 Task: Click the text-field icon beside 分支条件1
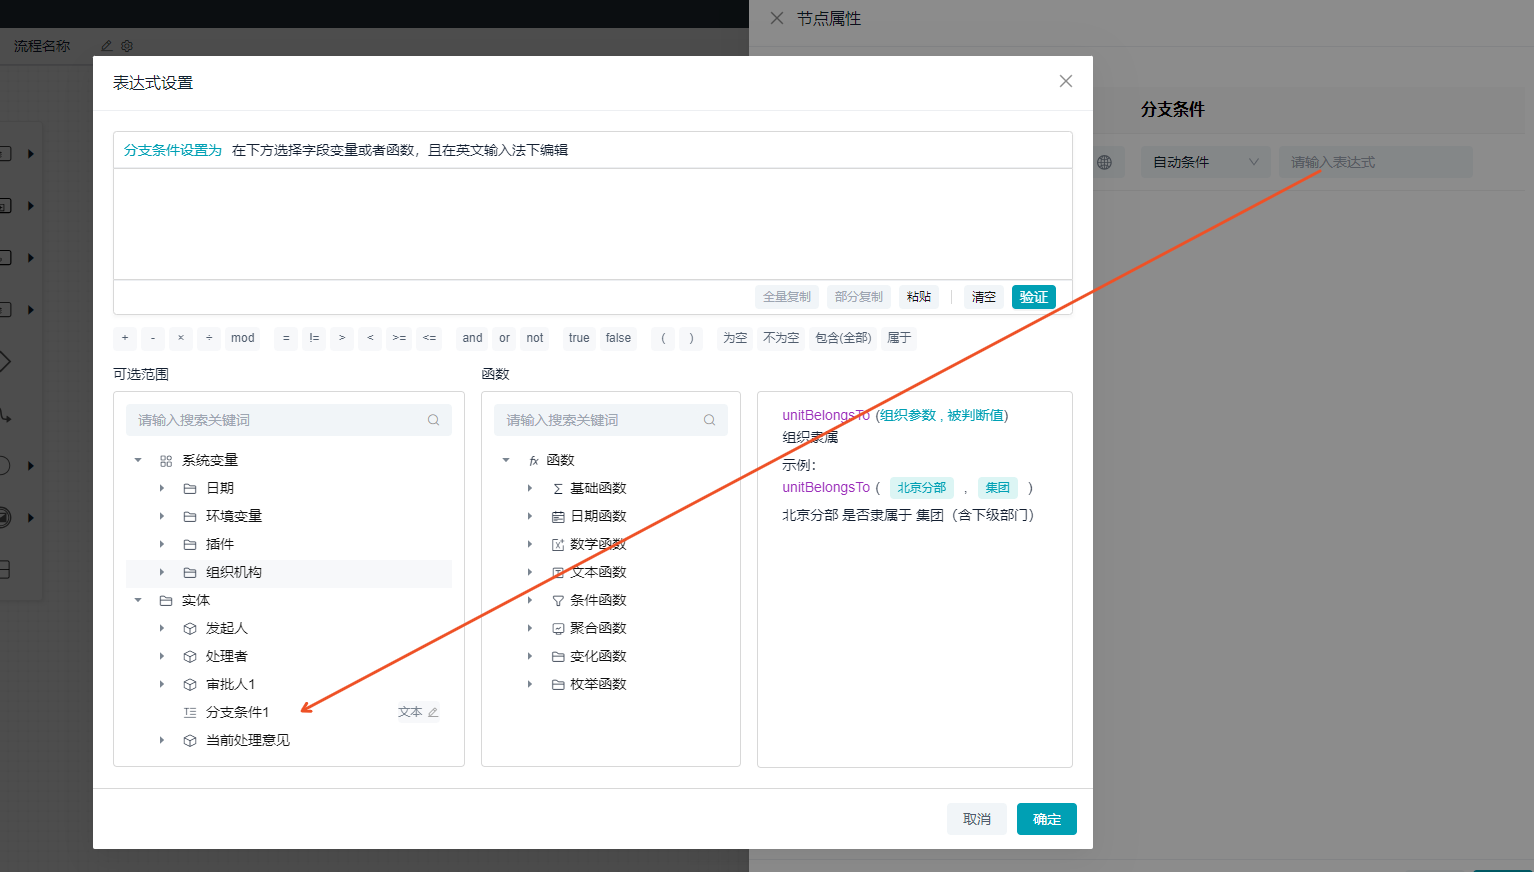pos(190,712)
